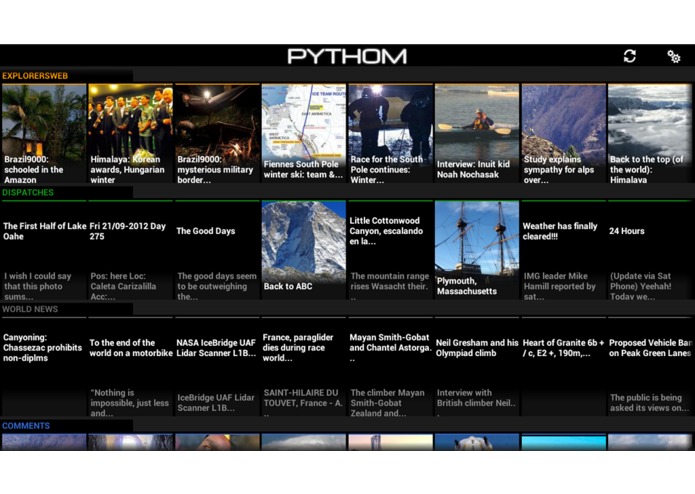Viewport: 695px width, 494px height.
Task: Open 'France, paraglider dies during race' news
Action: (304, 367)
